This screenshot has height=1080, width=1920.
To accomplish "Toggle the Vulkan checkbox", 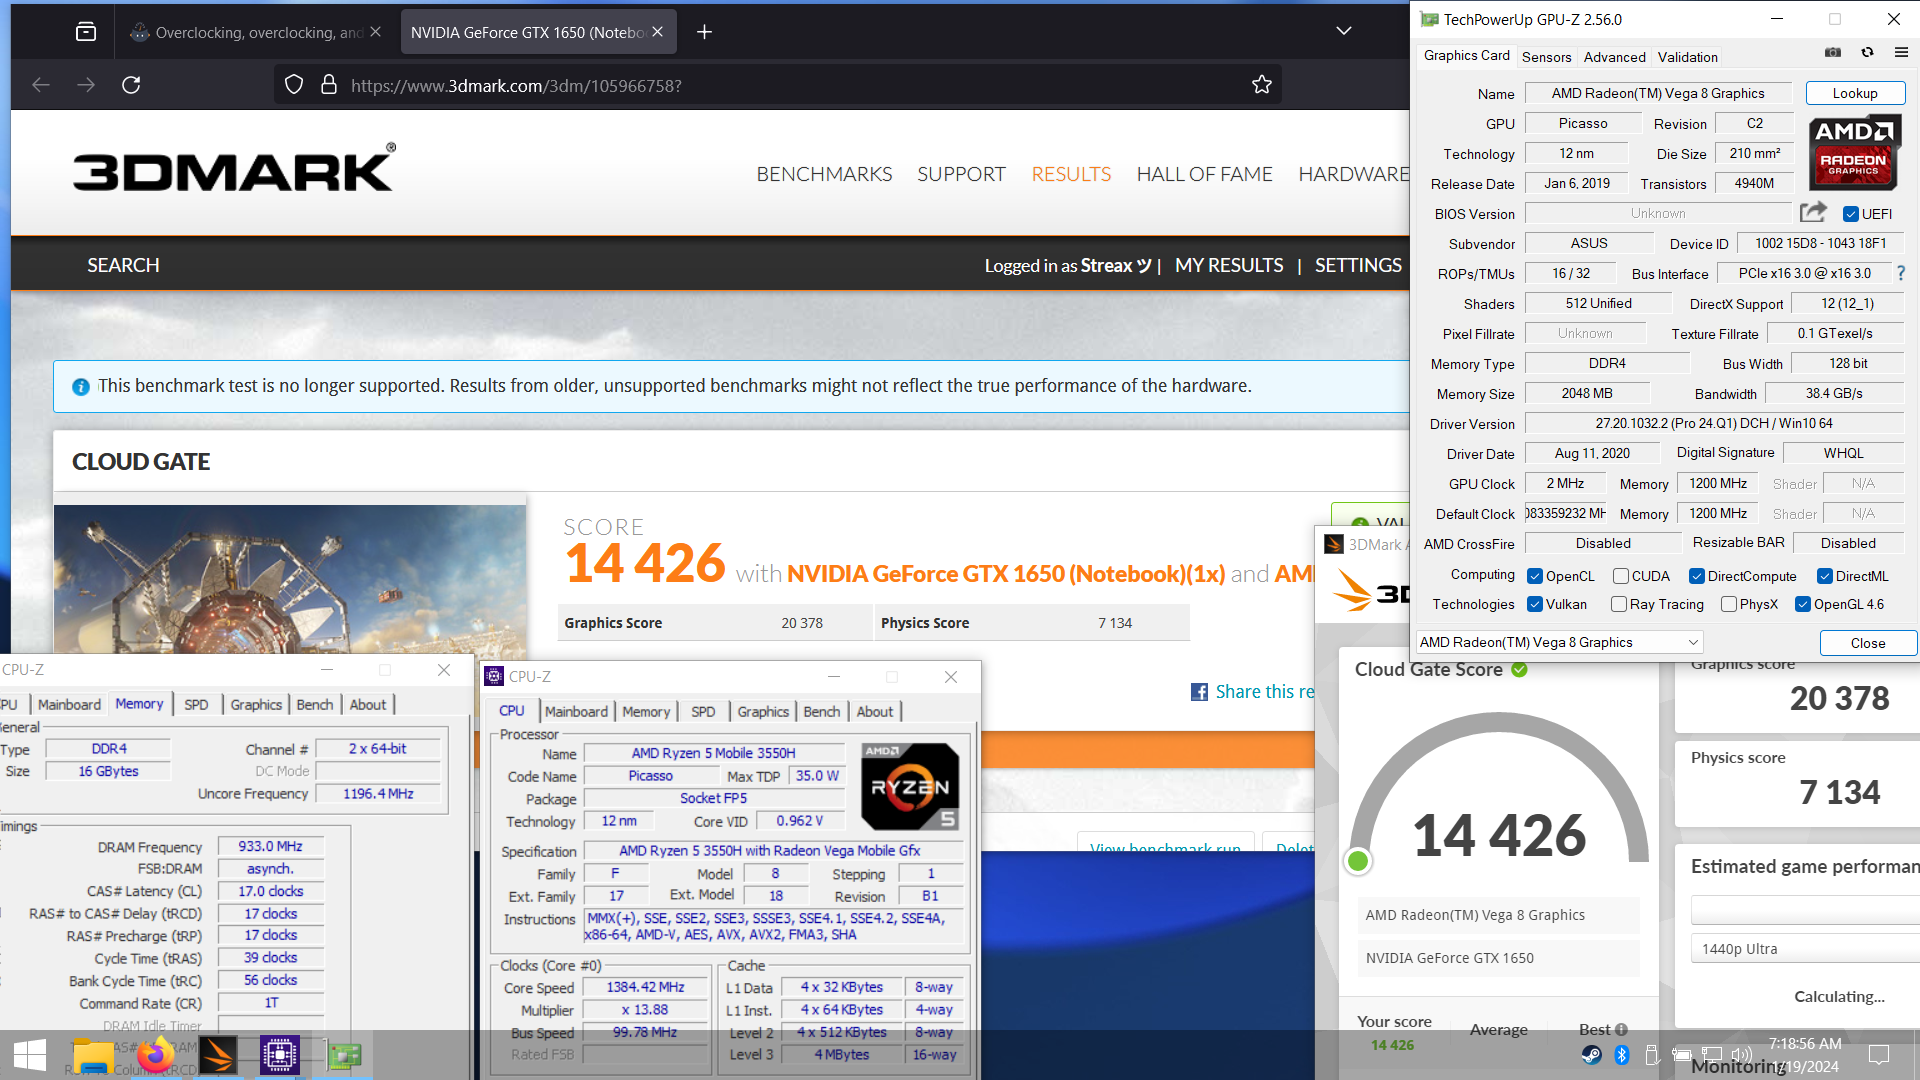I will (x=1535, y=604).
